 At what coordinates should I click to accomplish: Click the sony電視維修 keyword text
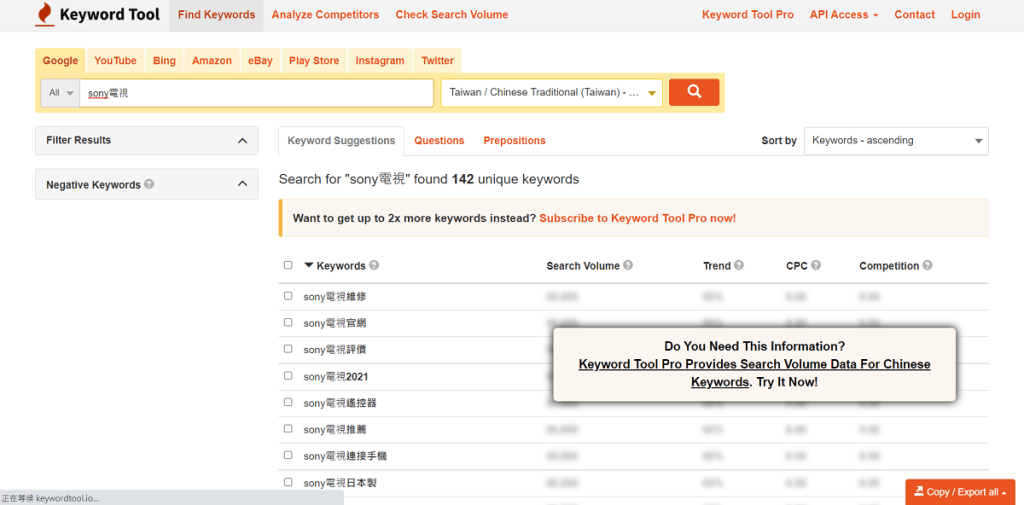coord(335,296)
